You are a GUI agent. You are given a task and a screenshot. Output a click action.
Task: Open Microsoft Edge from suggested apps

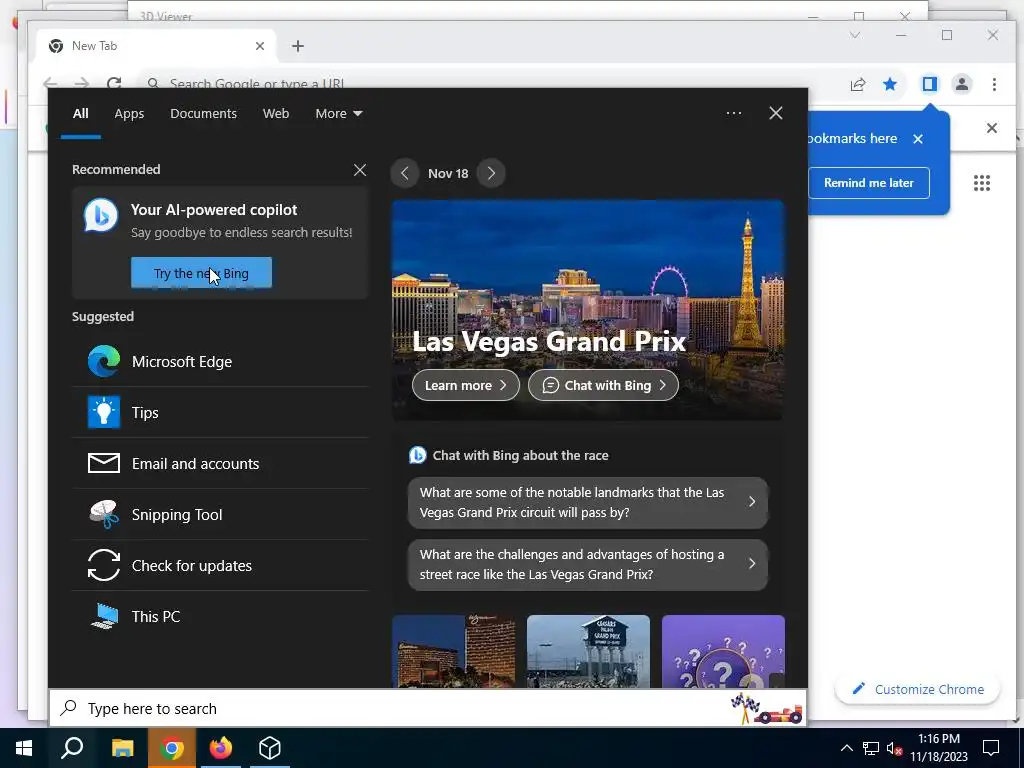[220, 362]
